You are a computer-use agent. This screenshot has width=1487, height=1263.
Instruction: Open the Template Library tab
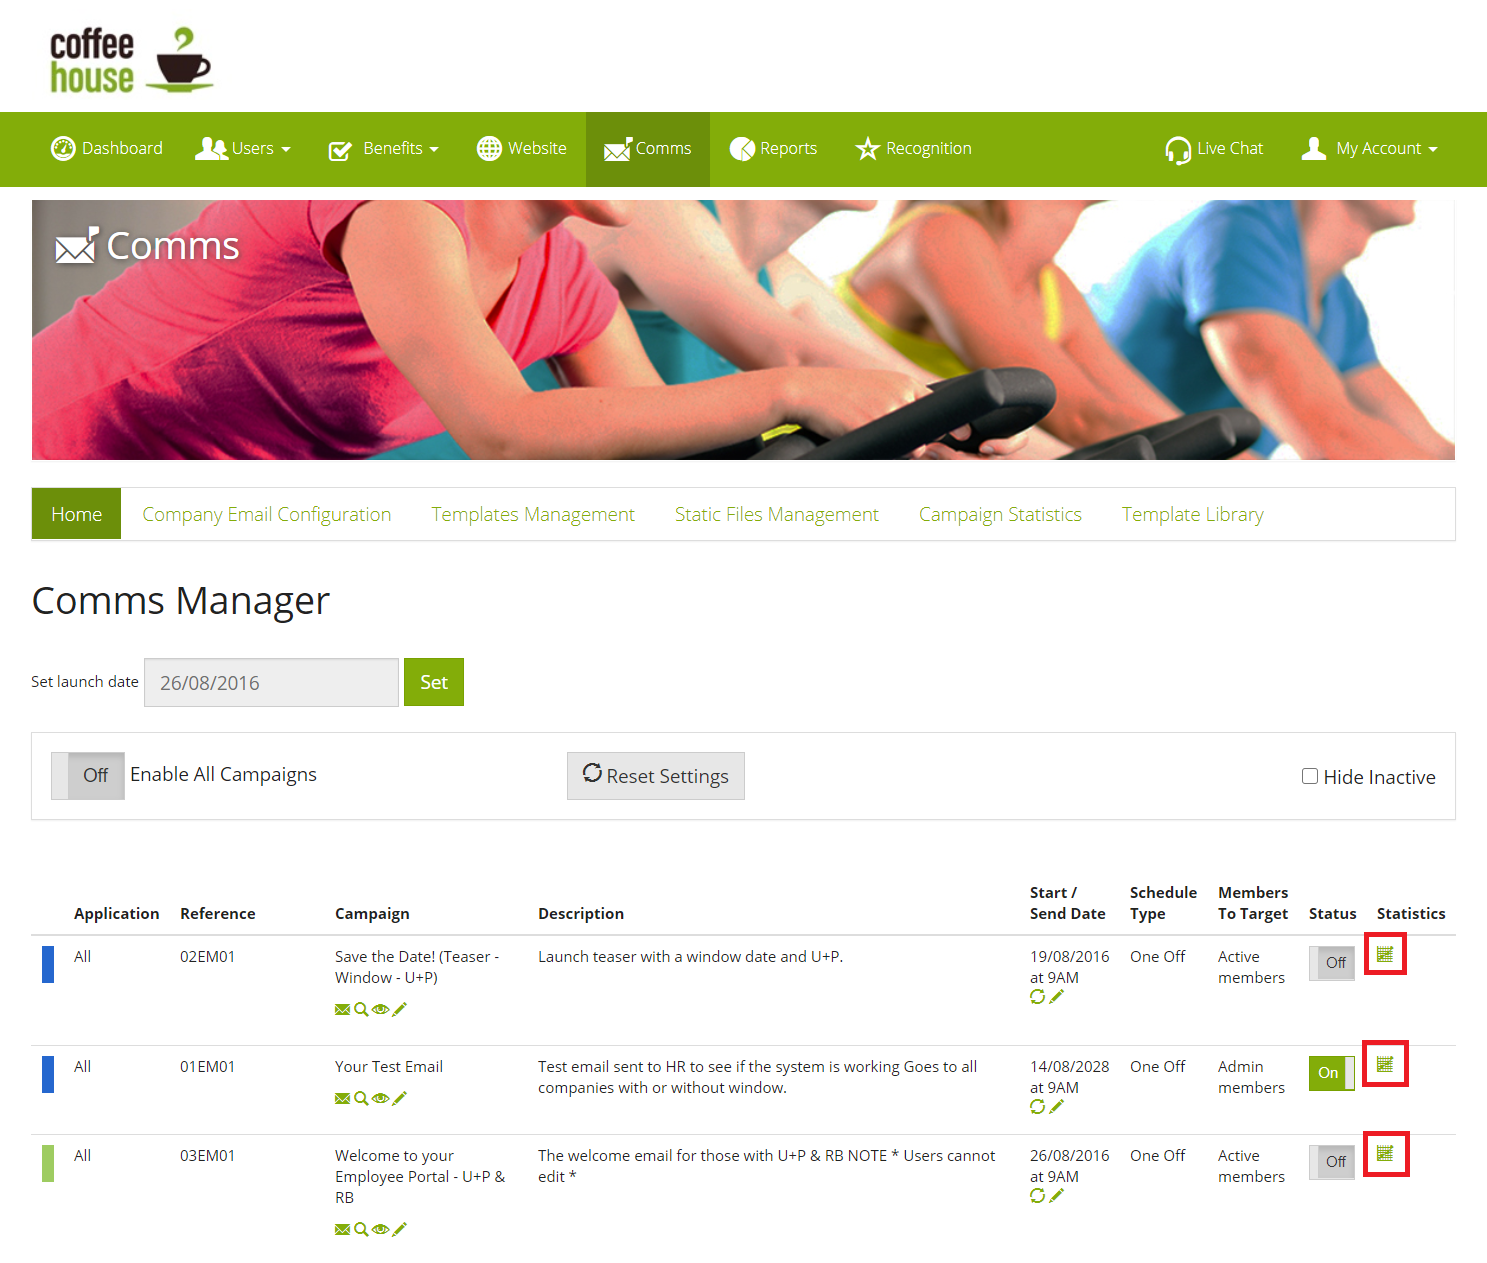(x=1193, y=514)
